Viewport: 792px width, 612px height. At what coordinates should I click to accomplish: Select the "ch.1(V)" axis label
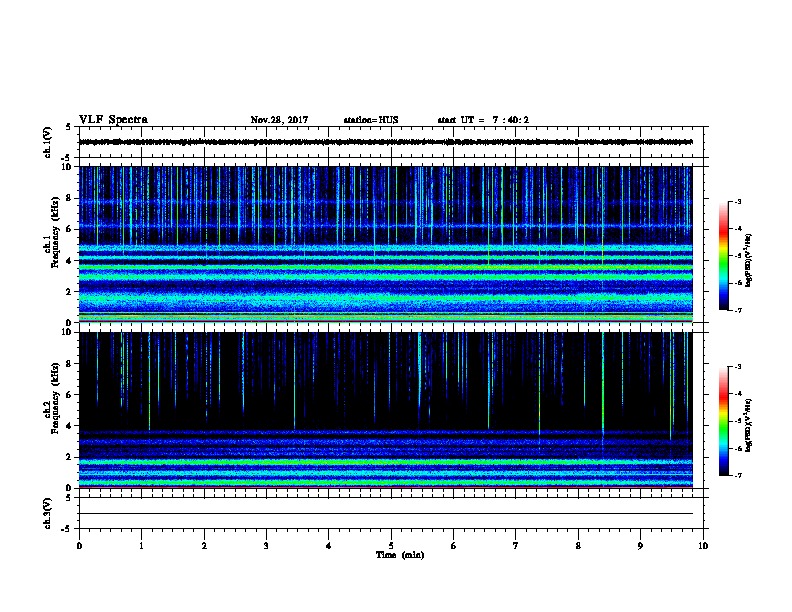47,142
